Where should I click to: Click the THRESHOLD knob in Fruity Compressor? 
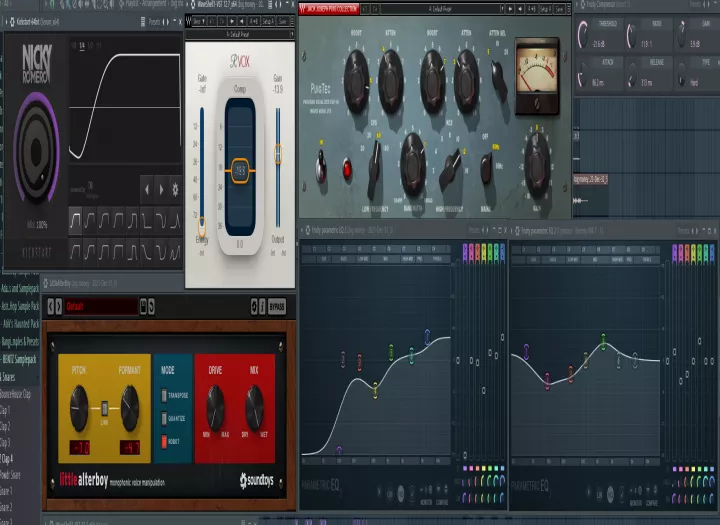coord(583,34)
